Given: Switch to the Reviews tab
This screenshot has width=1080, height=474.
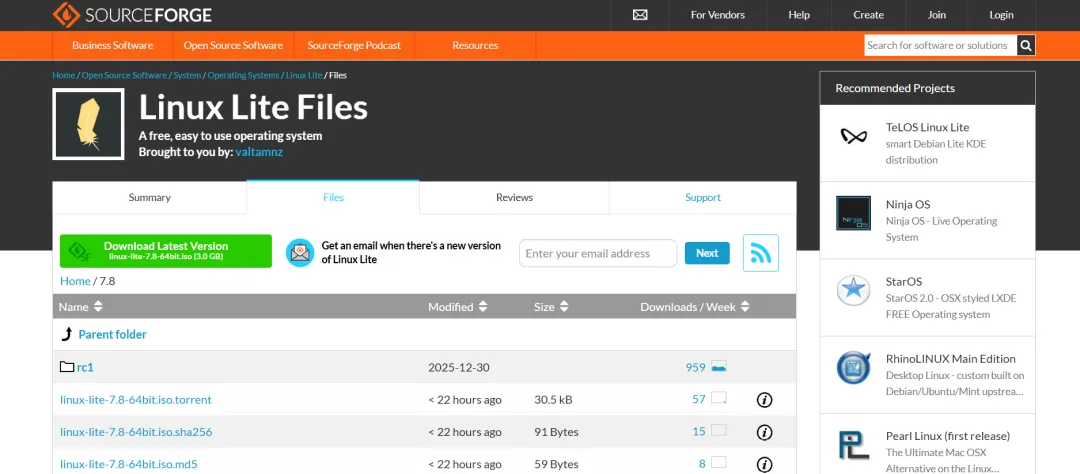Looking at the screenshot, I should point(515,197).
